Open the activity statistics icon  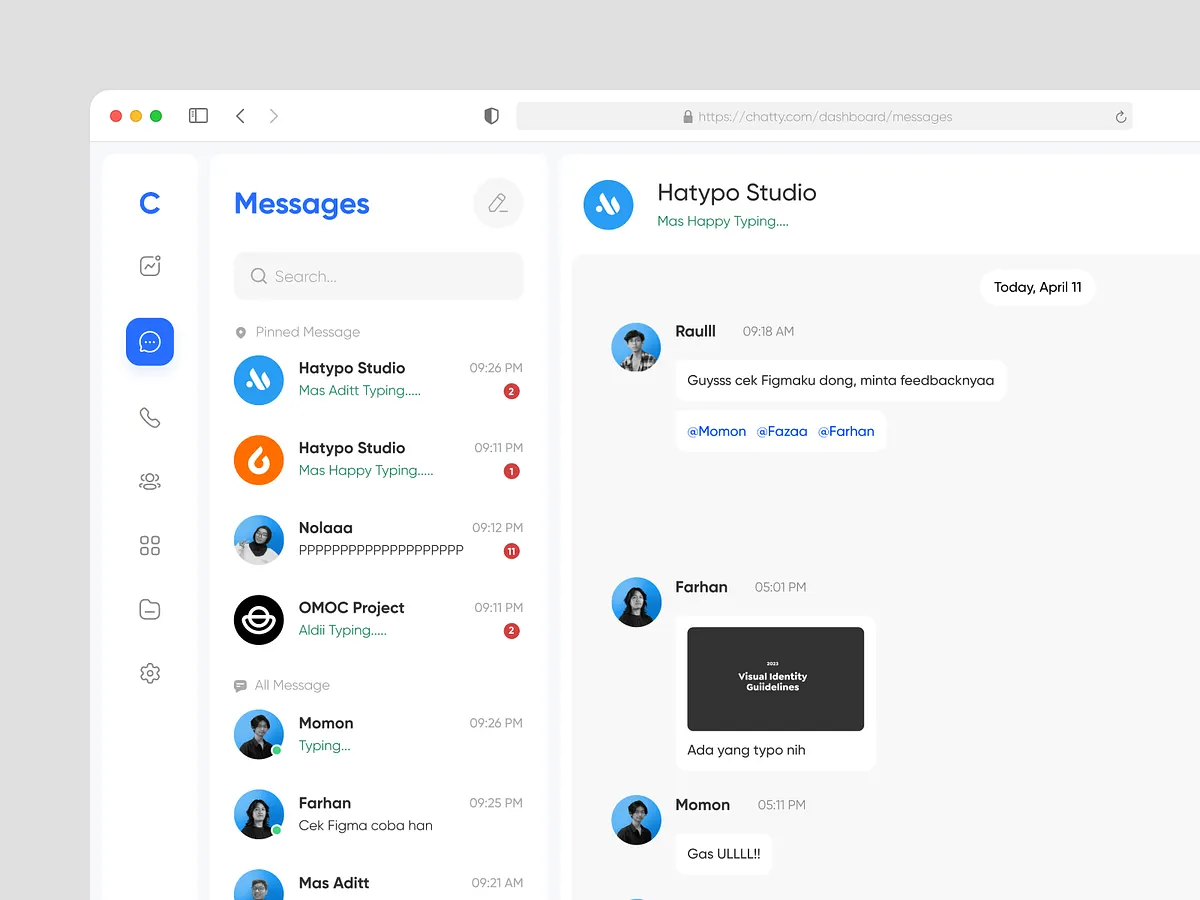coord(149,266)
